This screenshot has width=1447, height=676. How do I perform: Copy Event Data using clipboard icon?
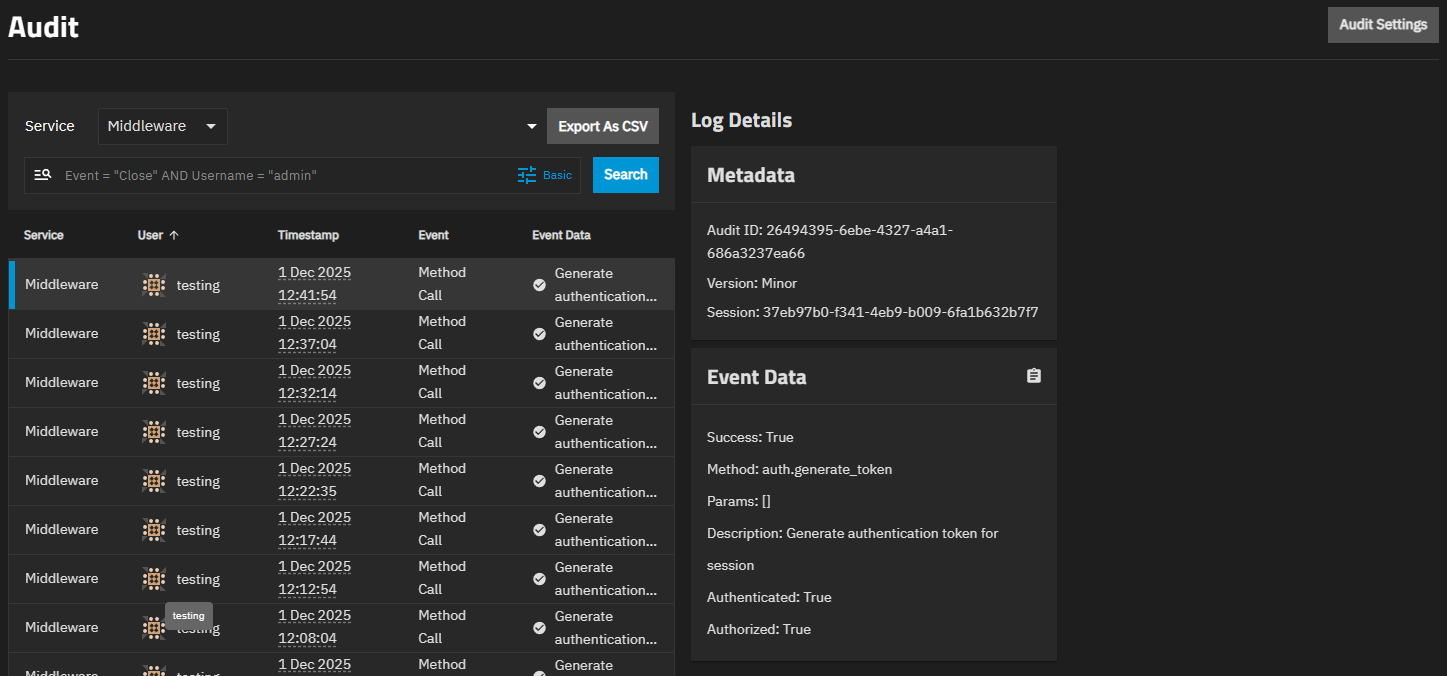pyautogui.click(x=1034, y=376)
